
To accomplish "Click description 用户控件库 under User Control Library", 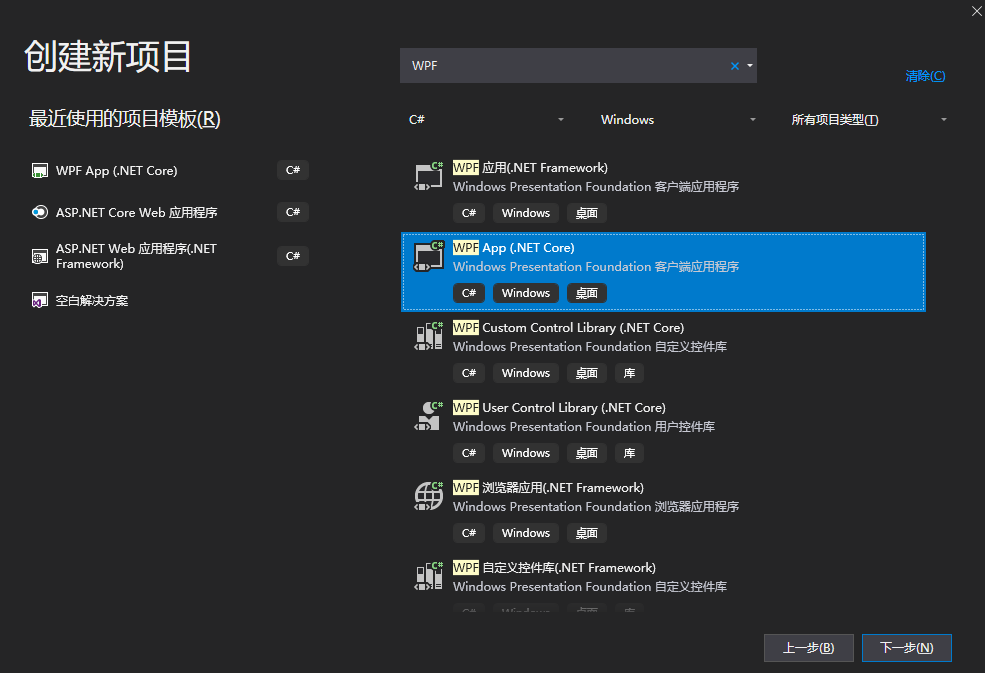I will tap(685, 427).
